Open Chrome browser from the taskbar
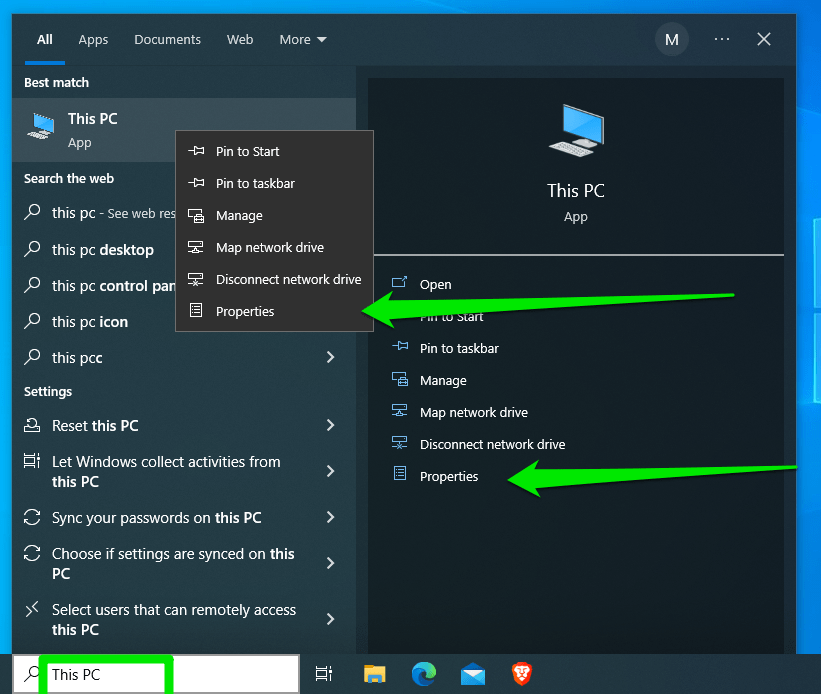 (423, 674)
